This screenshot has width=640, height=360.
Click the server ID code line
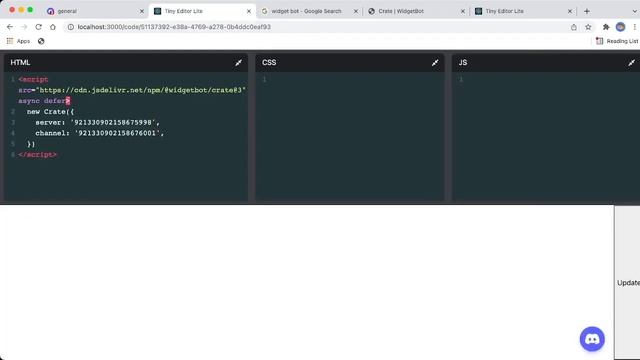coord(98,122)
